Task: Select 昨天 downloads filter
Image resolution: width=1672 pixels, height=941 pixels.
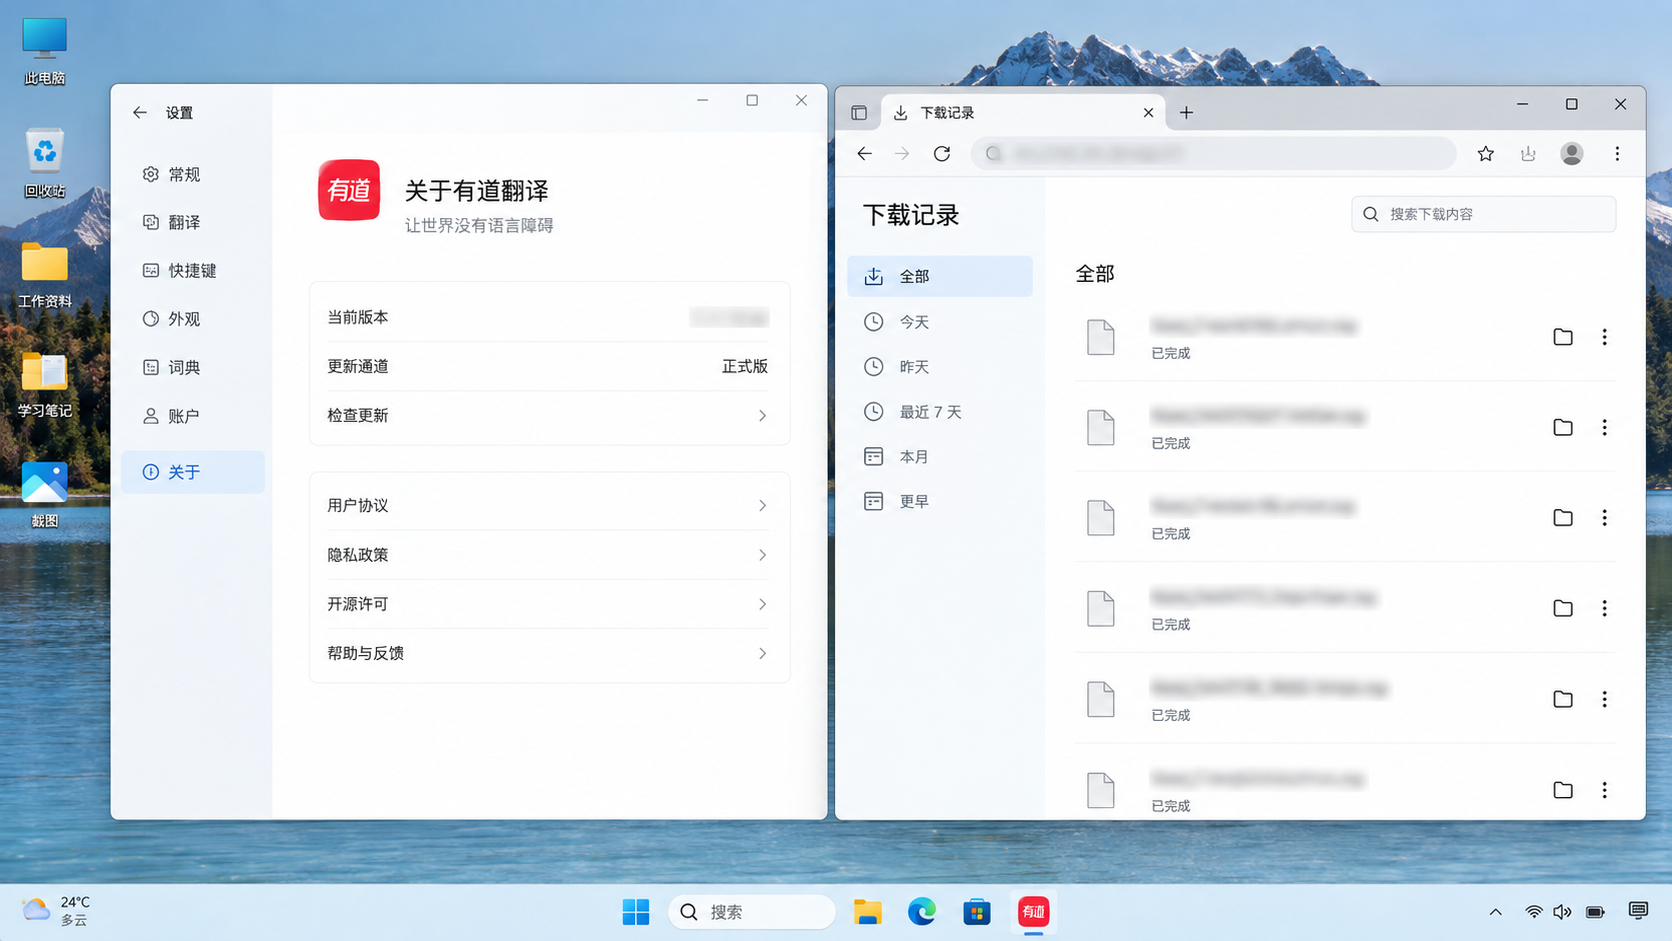Action: point(939,367)
